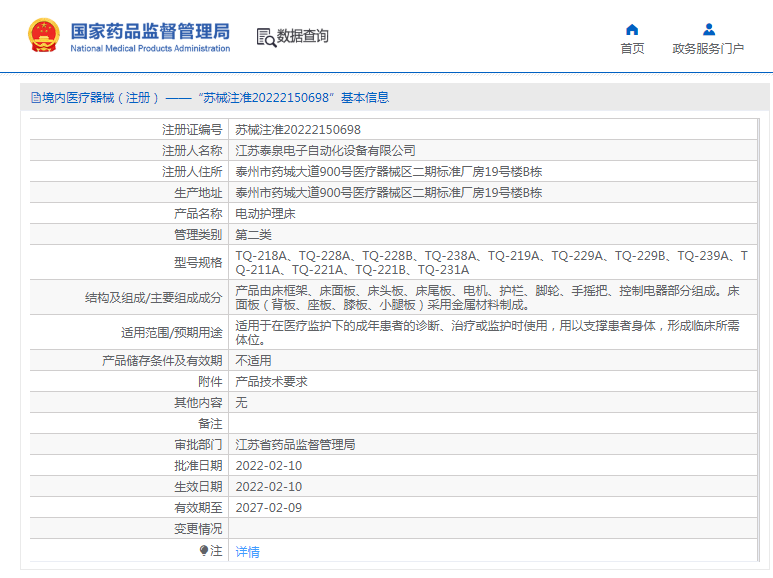Click the 生产地址 label
The height and width of the screenshot is (578, 773).
pos(198,193)
